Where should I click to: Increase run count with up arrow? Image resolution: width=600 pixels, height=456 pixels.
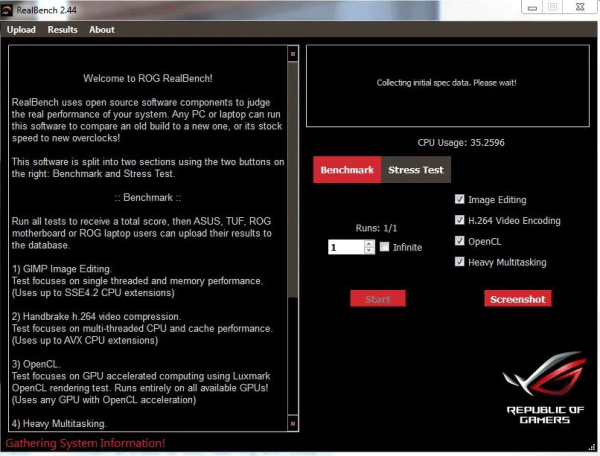point(369,243)
